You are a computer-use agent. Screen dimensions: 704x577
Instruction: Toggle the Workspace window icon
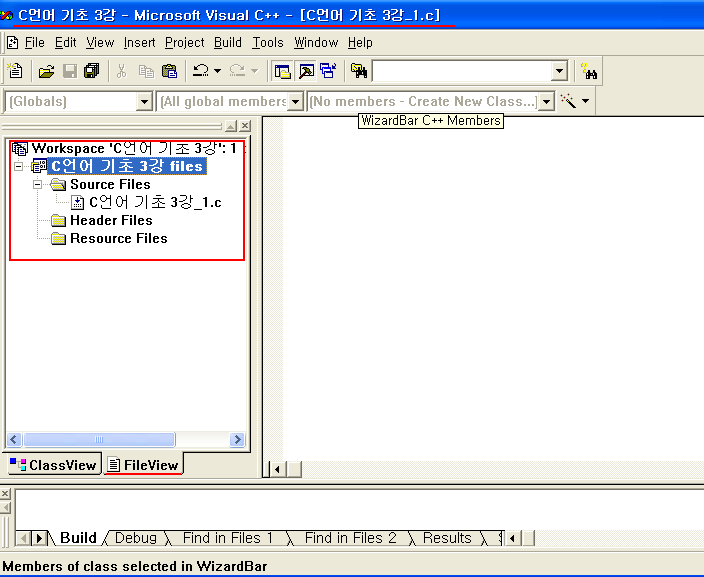(282, 71)
